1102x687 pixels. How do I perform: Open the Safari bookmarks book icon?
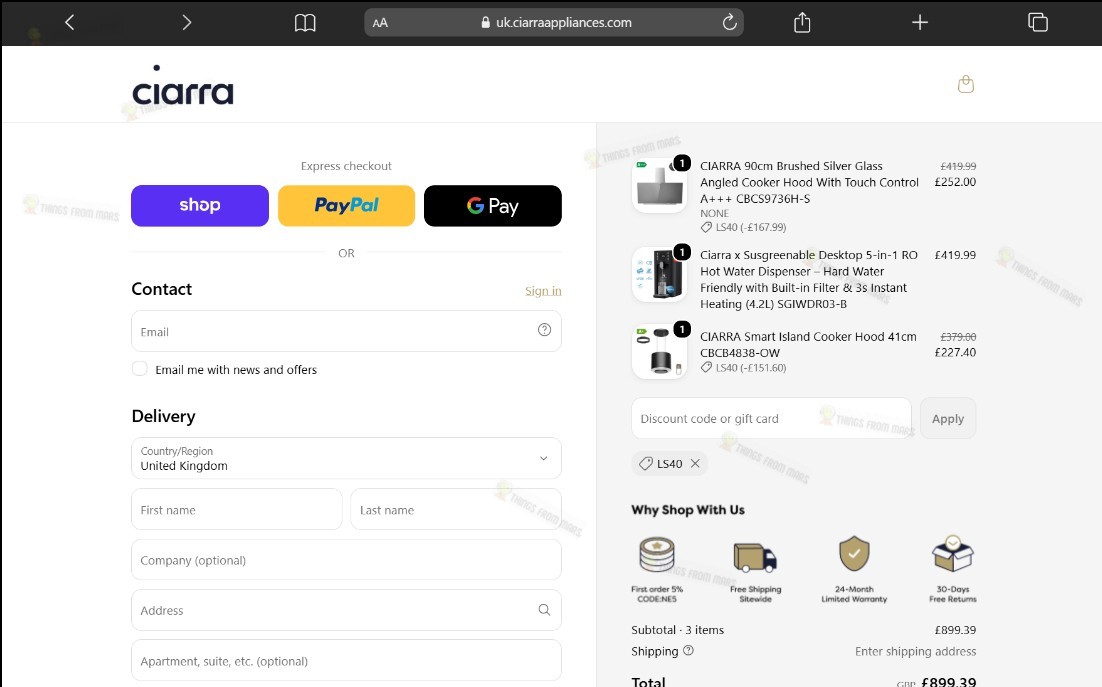(x=305, y=23)
